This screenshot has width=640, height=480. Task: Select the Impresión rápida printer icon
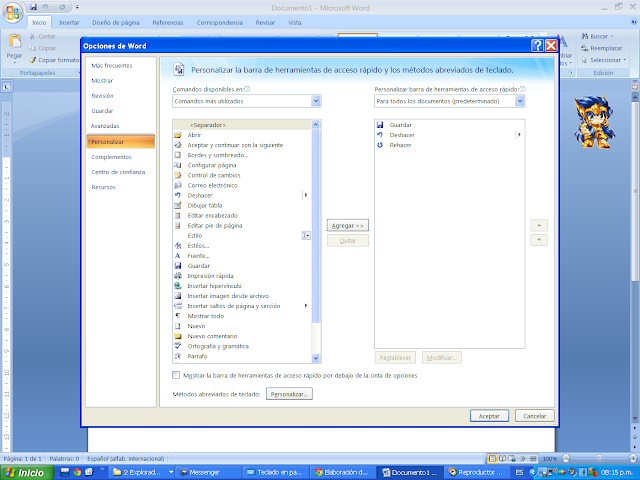pyautogui.click(x=178, y=276)
